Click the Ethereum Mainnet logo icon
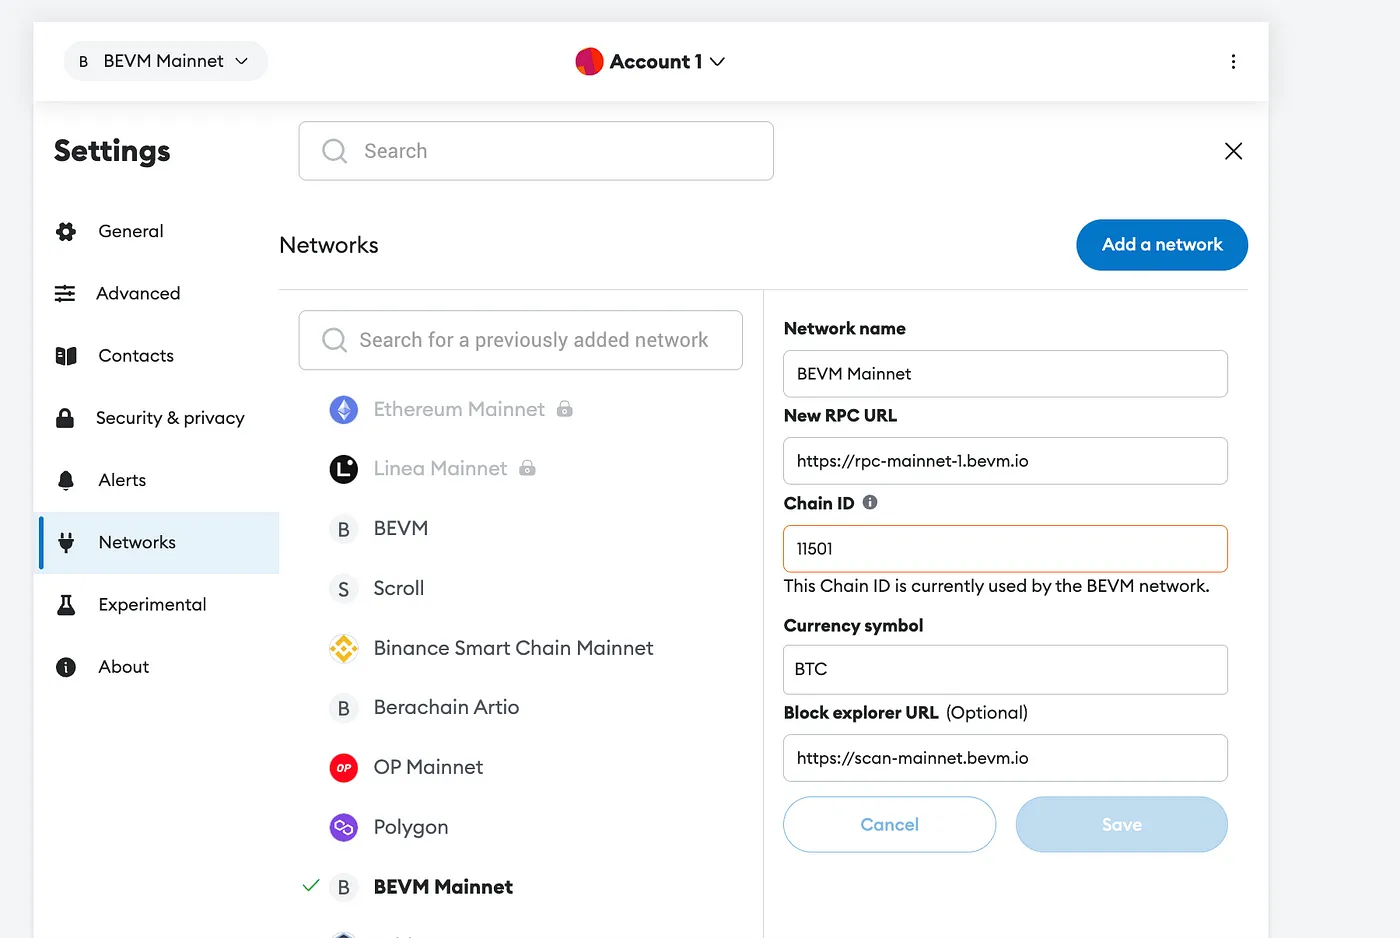The width and height of the screenshot is (1400, 938). coord(344,410)
